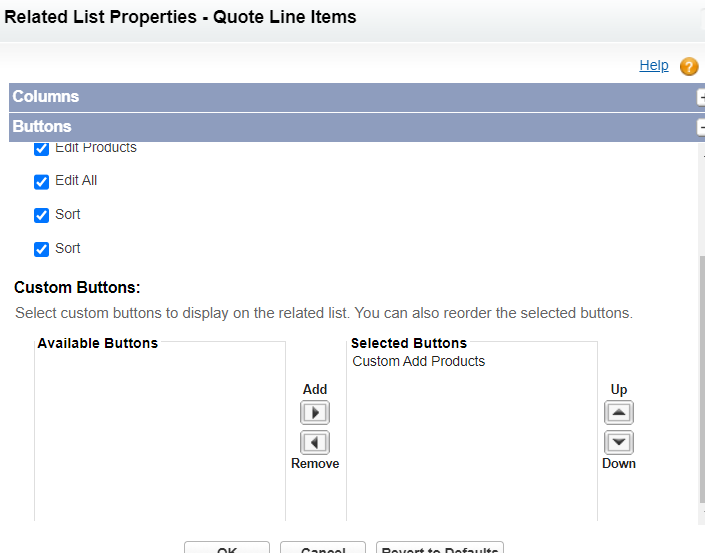
Task: Collapse the Buttons section using minus icon
Action: (701, 127)
